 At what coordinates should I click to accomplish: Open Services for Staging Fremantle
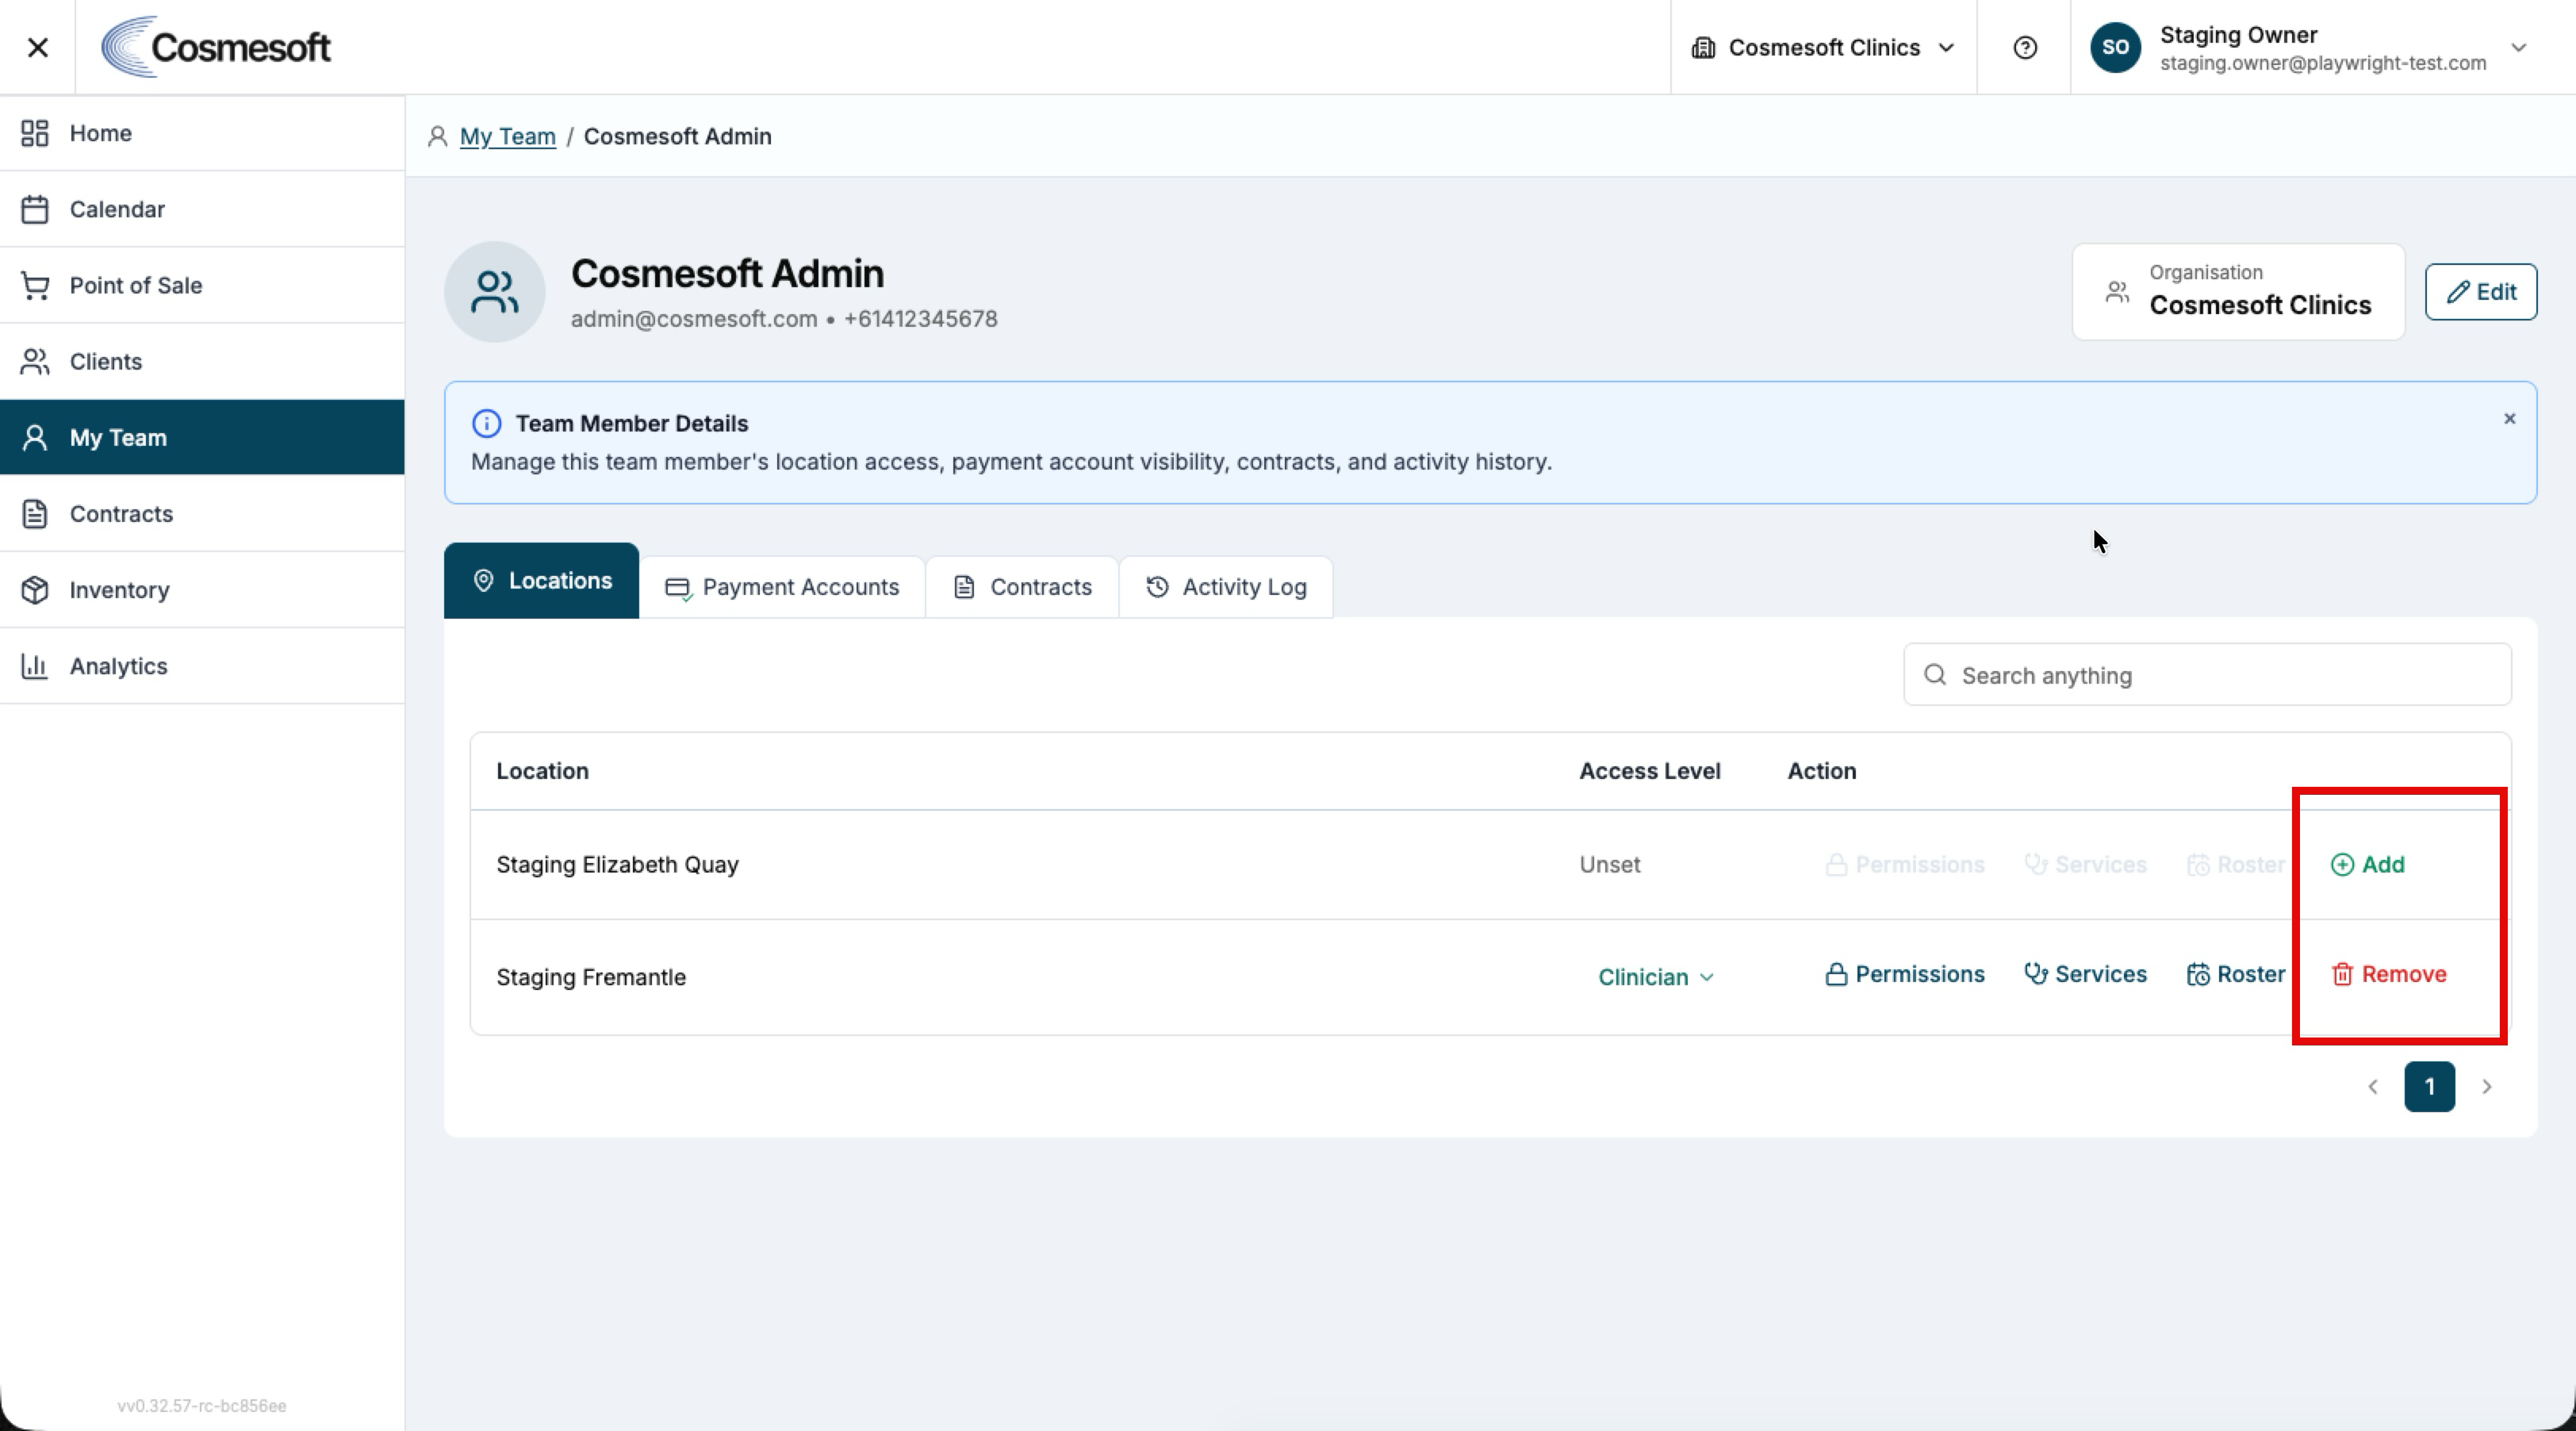(x=2085, y=974)
